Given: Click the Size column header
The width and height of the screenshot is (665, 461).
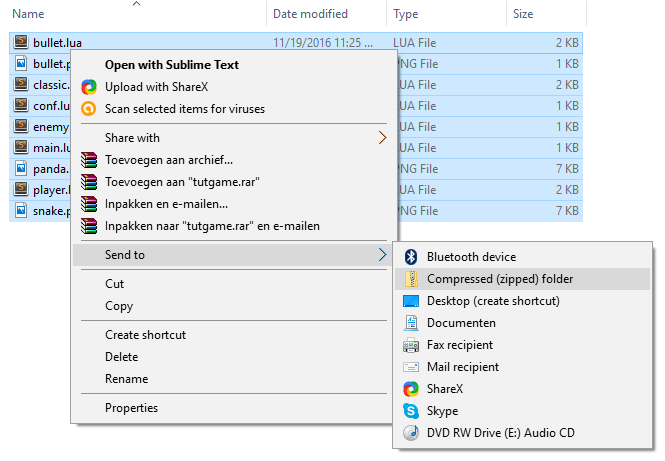Looking at the screenshot, I should click(523, 14).
